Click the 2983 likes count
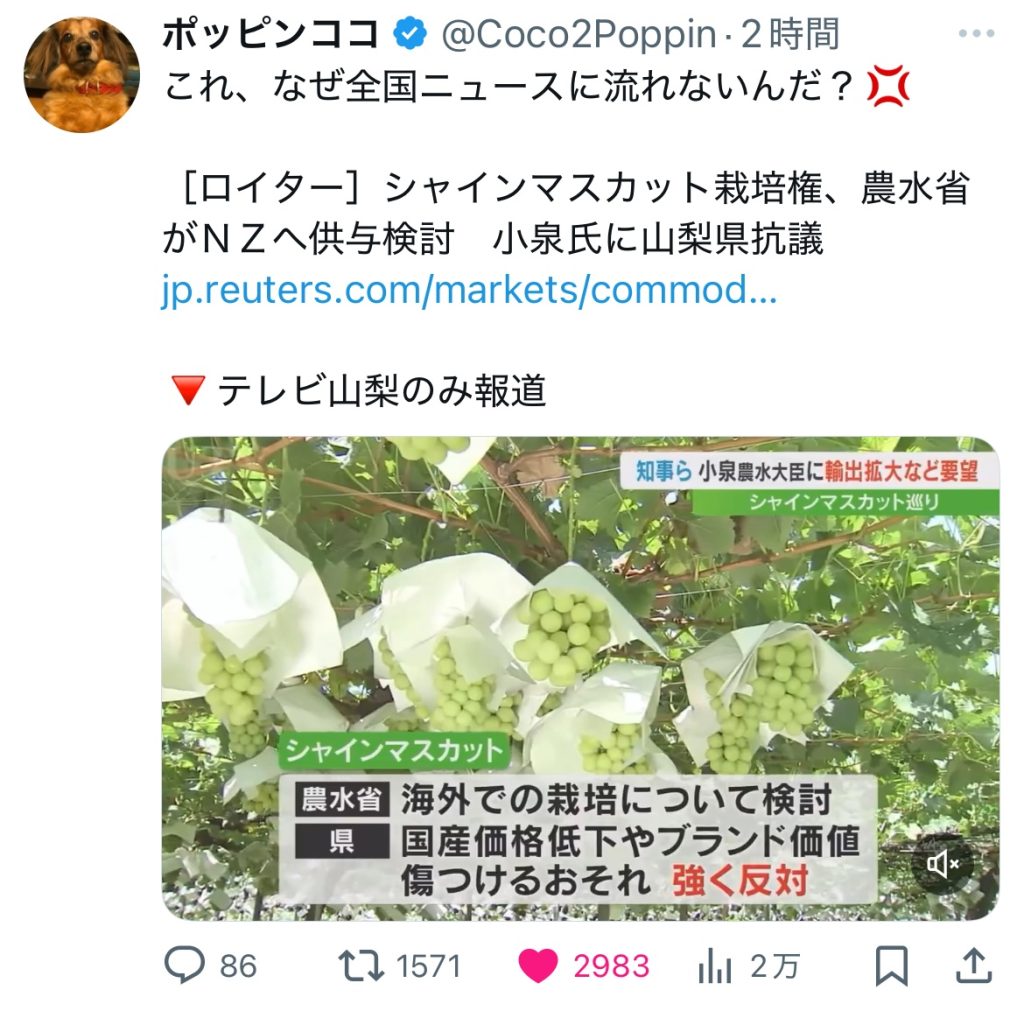Screen dimensions: 1024x1011 pyautogui.click(x=611, y=967)
